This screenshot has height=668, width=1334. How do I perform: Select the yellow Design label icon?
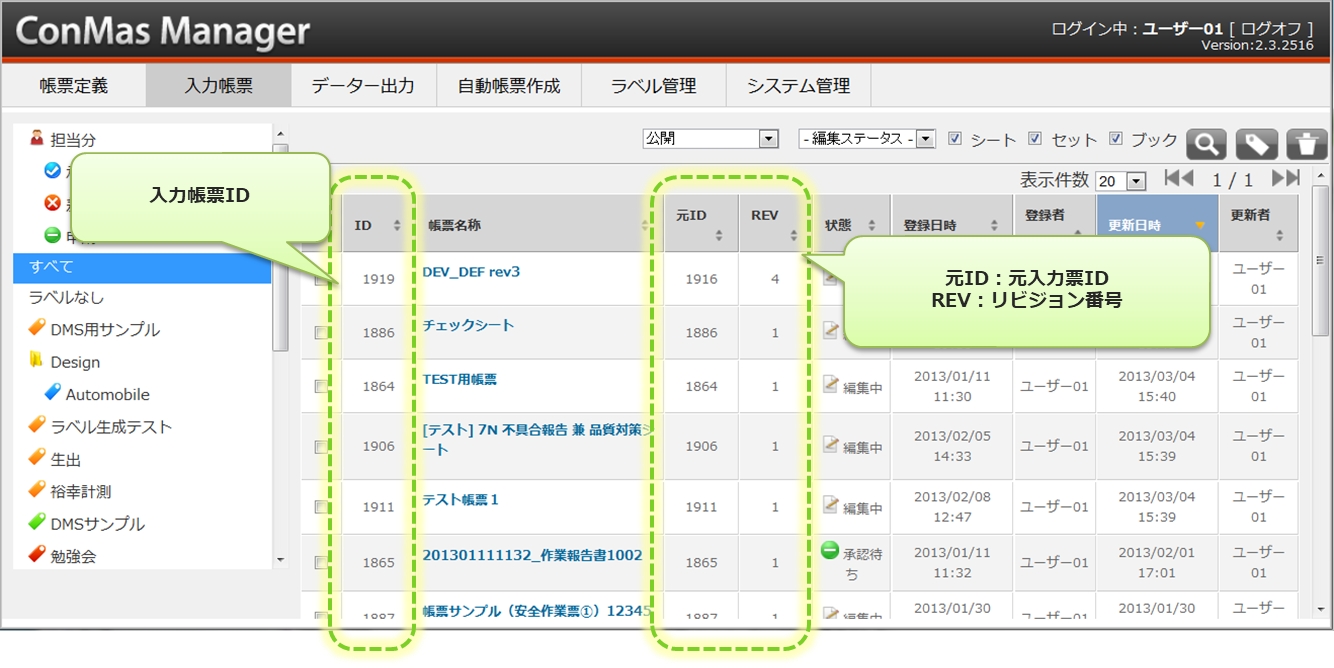(37, 361)
